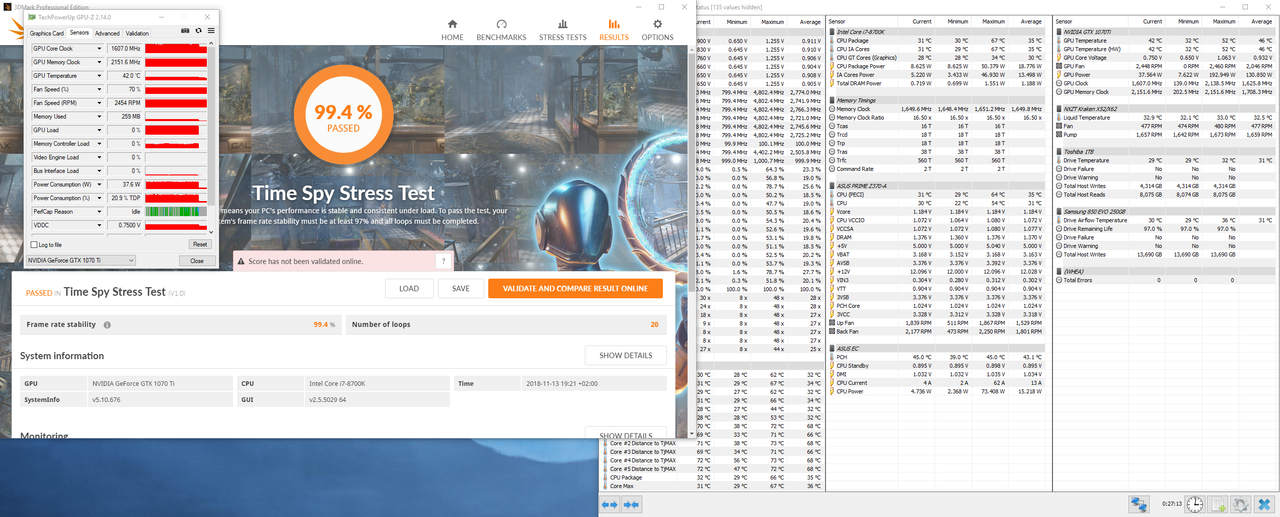Viewport: 1280px width, 517px height.
Task: Click the LOAD button in 3DMark
Action: click(x=408, y=288)
